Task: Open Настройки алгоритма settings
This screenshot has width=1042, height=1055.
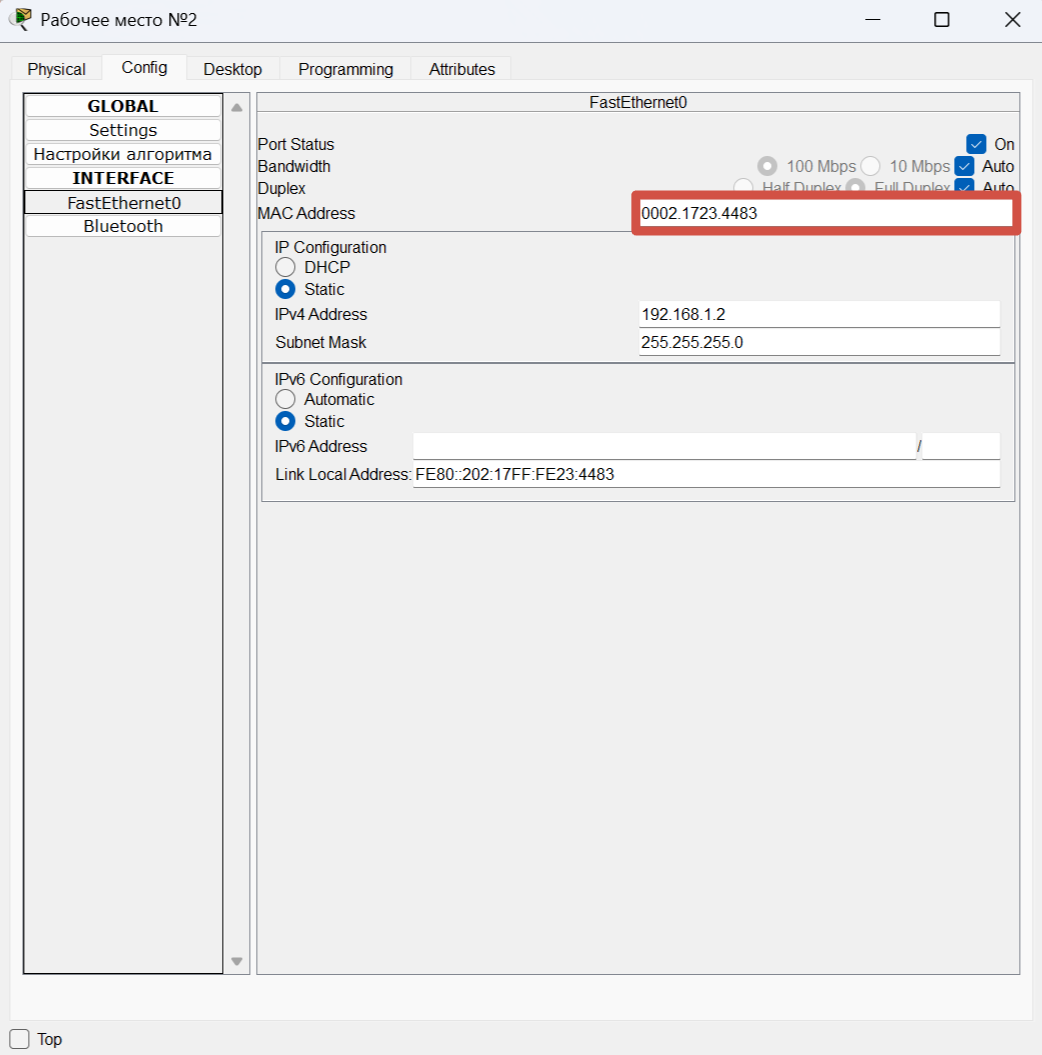Action: [123, 154]
